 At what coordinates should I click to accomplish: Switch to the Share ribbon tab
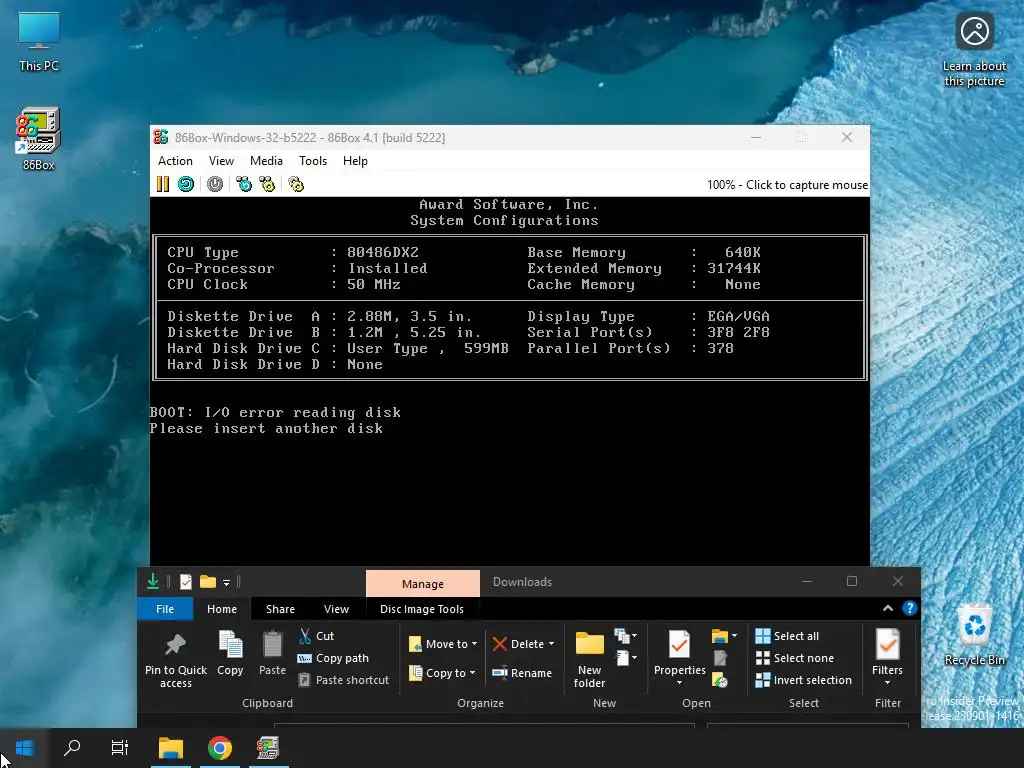point(280,609)
